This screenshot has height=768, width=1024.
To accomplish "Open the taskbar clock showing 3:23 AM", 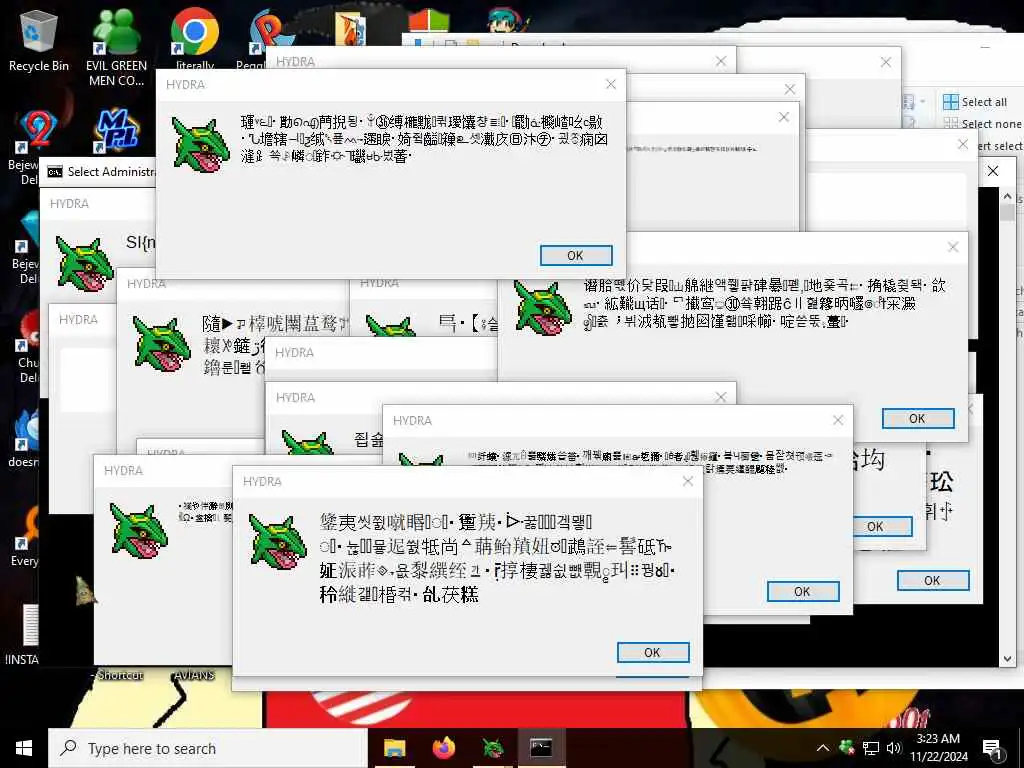I will pyautogui.click(x=938, y=748).
